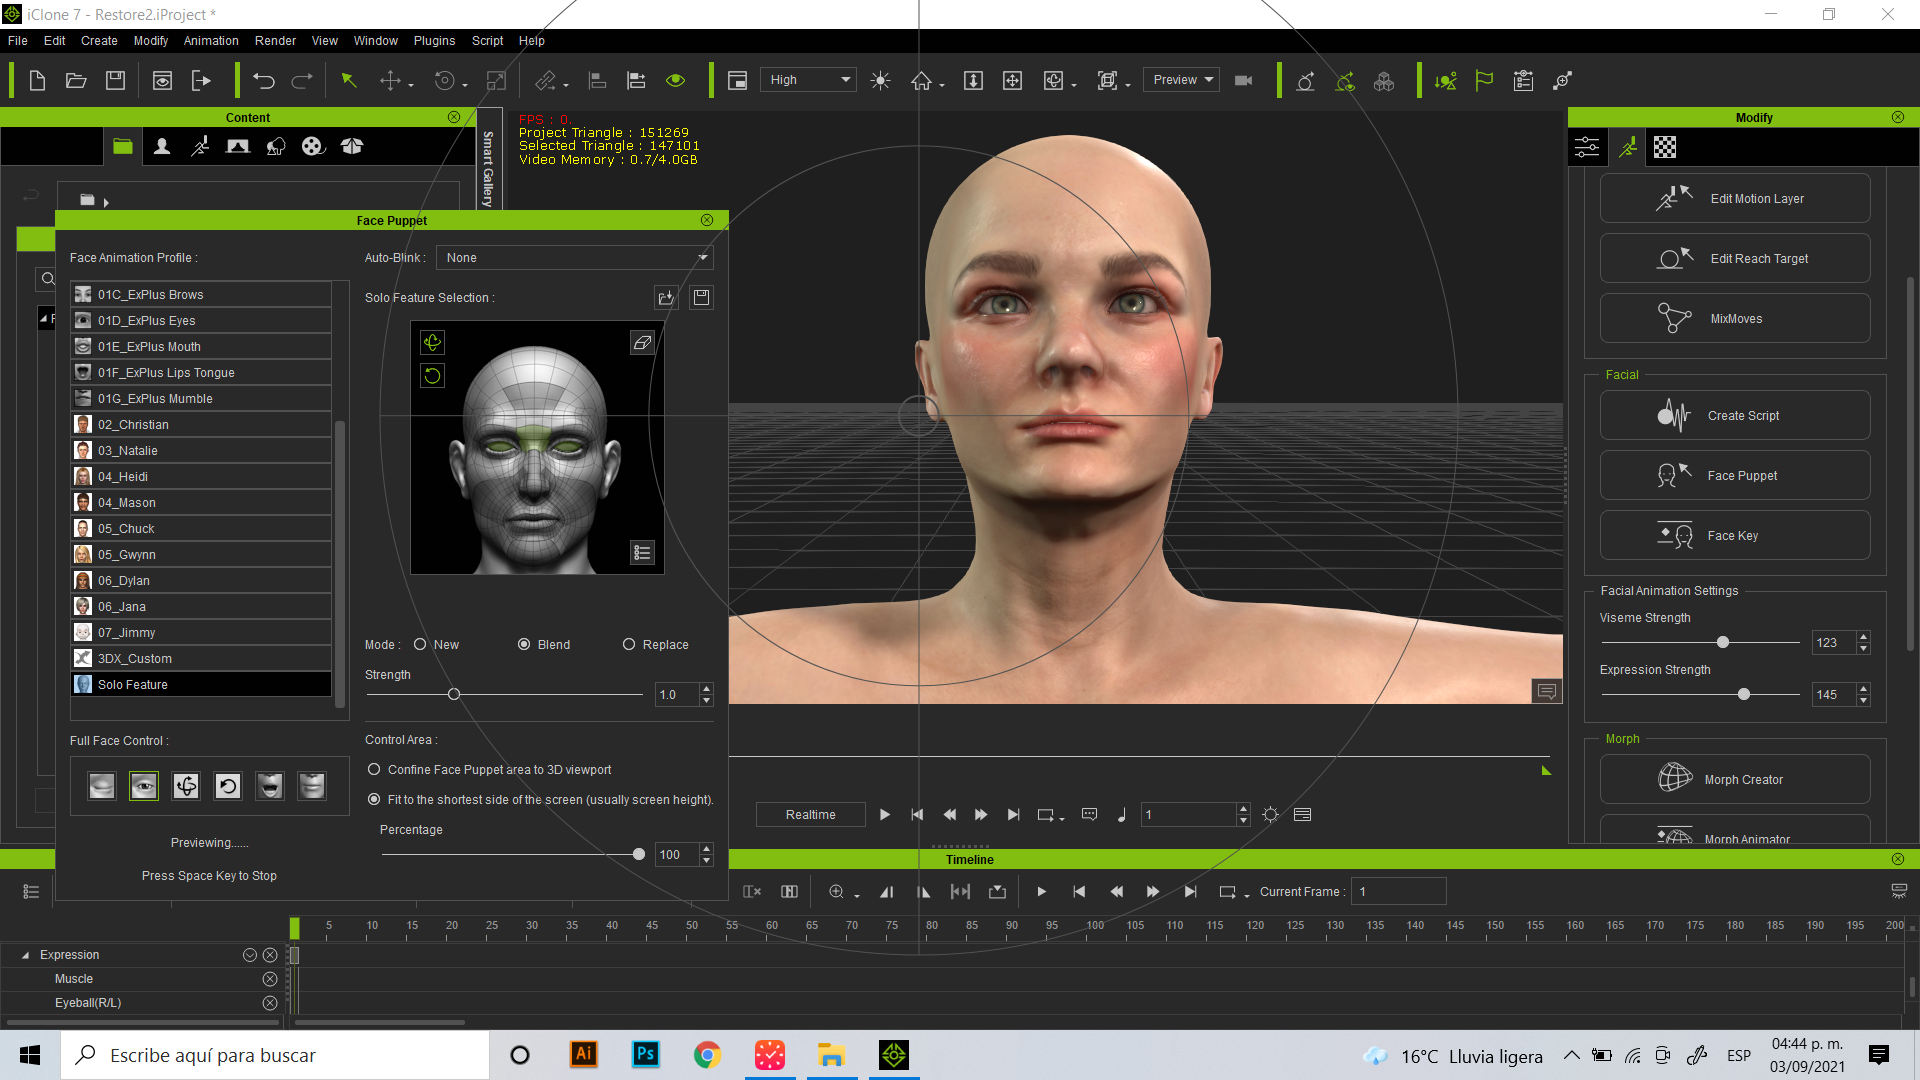Open the Smart Gallery side tab
Image resolution: width=1920 pixels, height=1080 pixels.
tap(488, 168)
